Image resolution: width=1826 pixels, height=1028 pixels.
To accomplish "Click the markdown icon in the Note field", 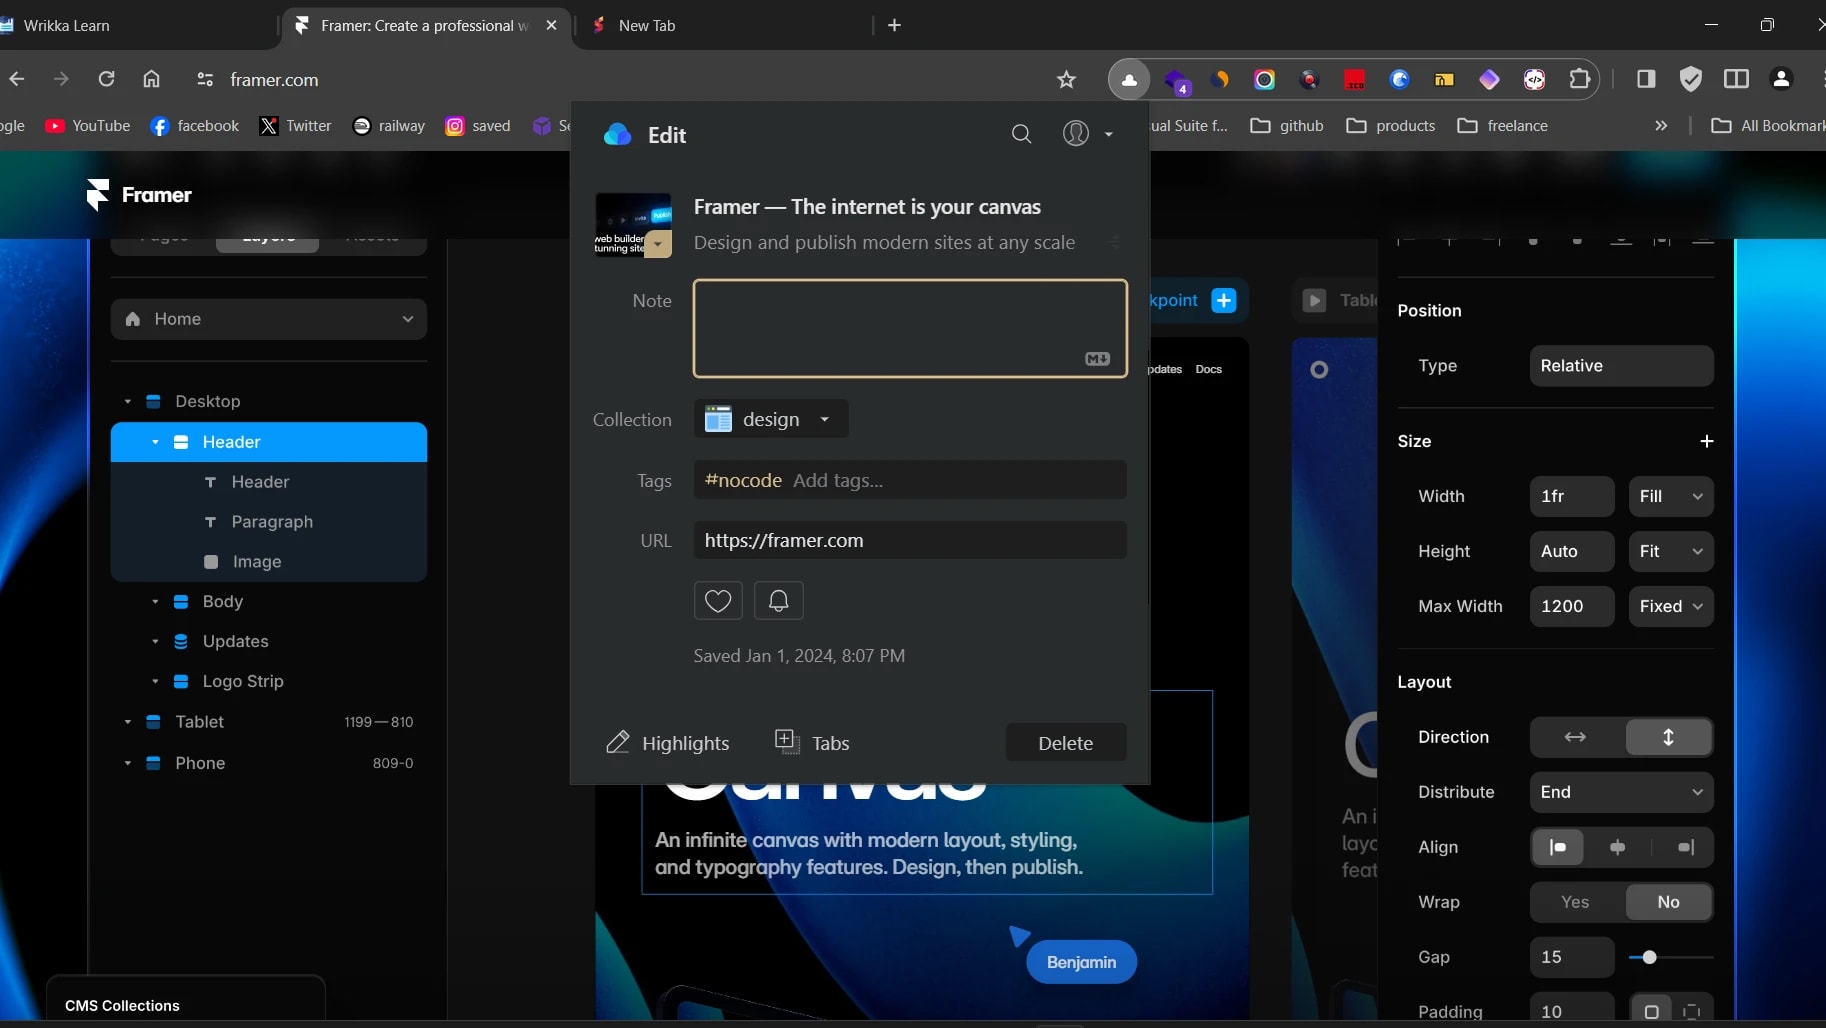I will (x=1097, y=359).
